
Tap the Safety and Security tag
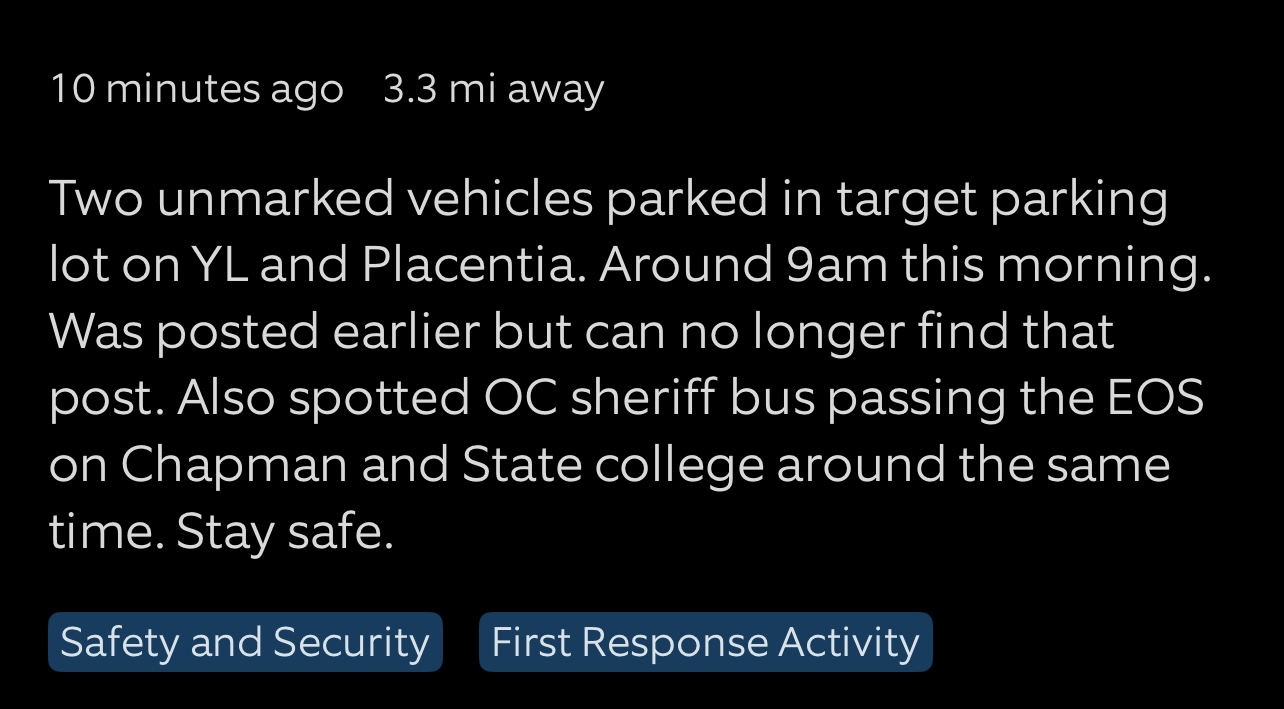tap(245, 642)
